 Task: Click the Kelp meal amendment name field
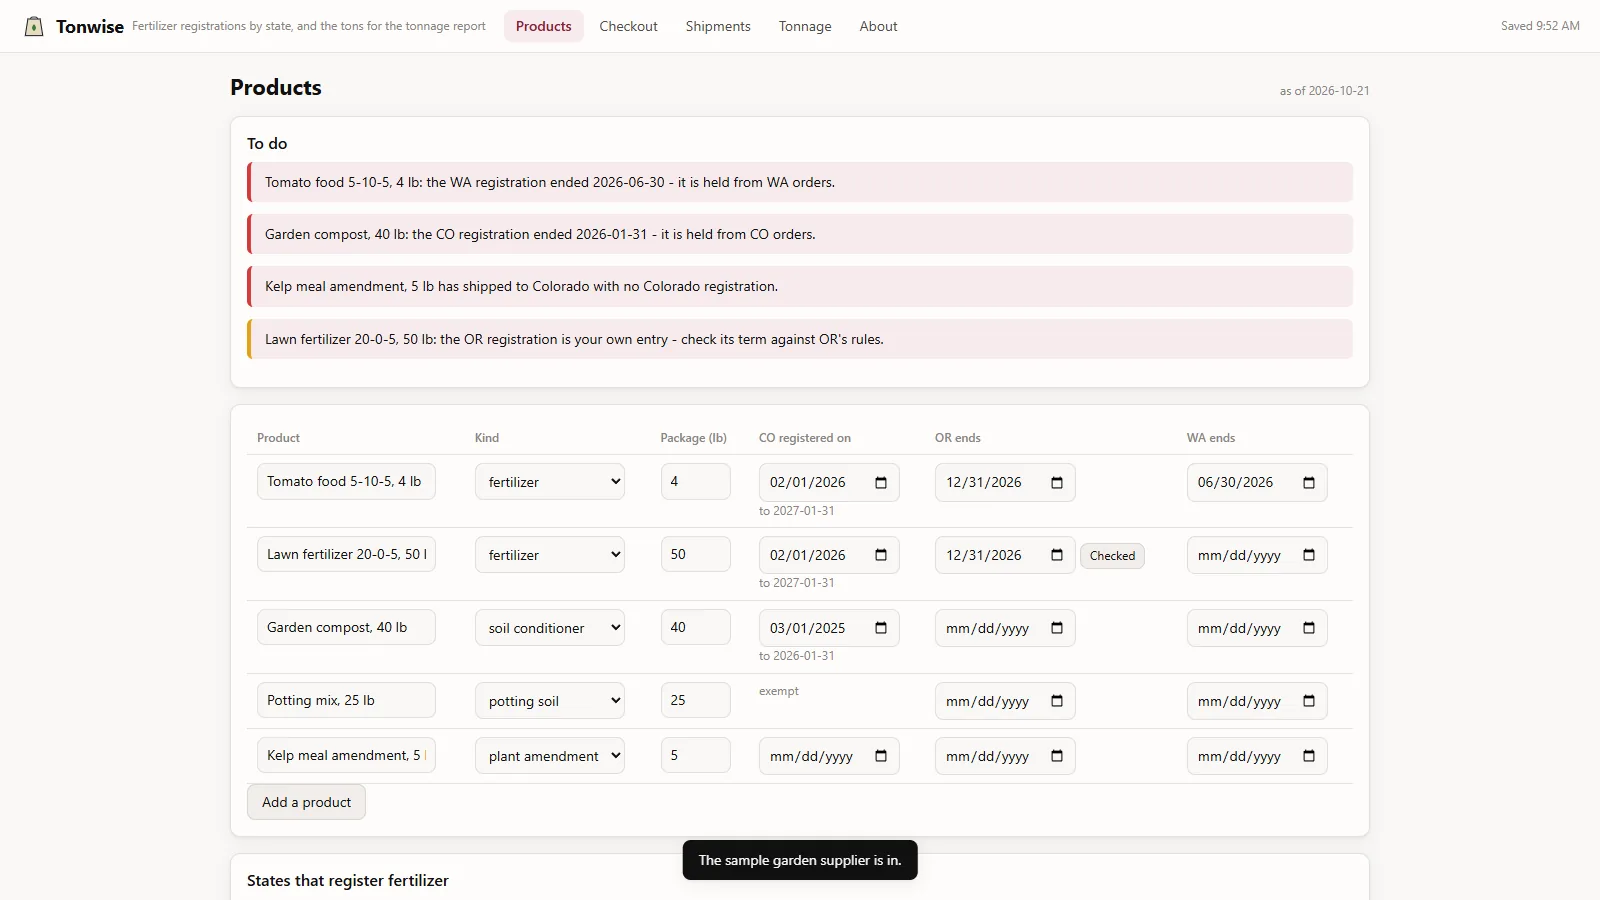[x=346, y=755]
